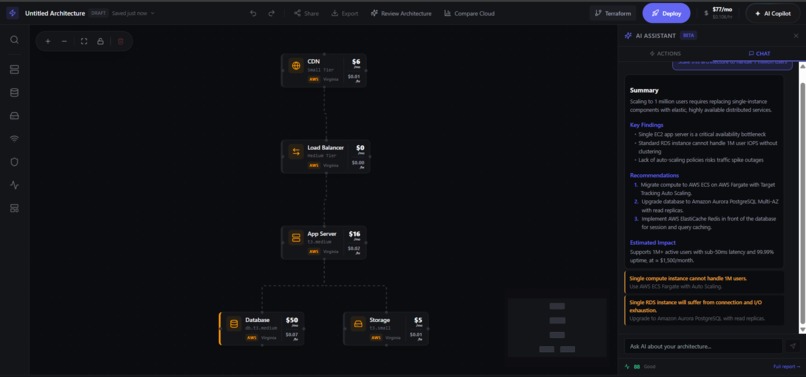
Task: Click the App Server $16 price
Action: [x=354, y=234]
